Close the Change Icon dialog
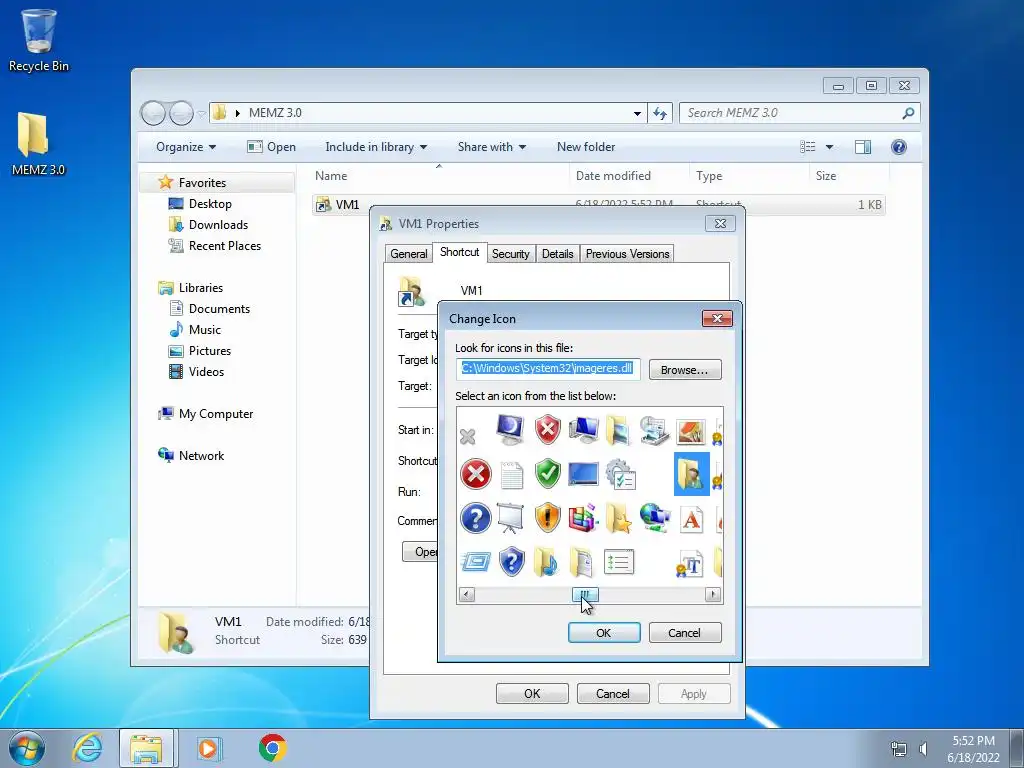The image size is (1024, 768). click(x=717, y=318)
